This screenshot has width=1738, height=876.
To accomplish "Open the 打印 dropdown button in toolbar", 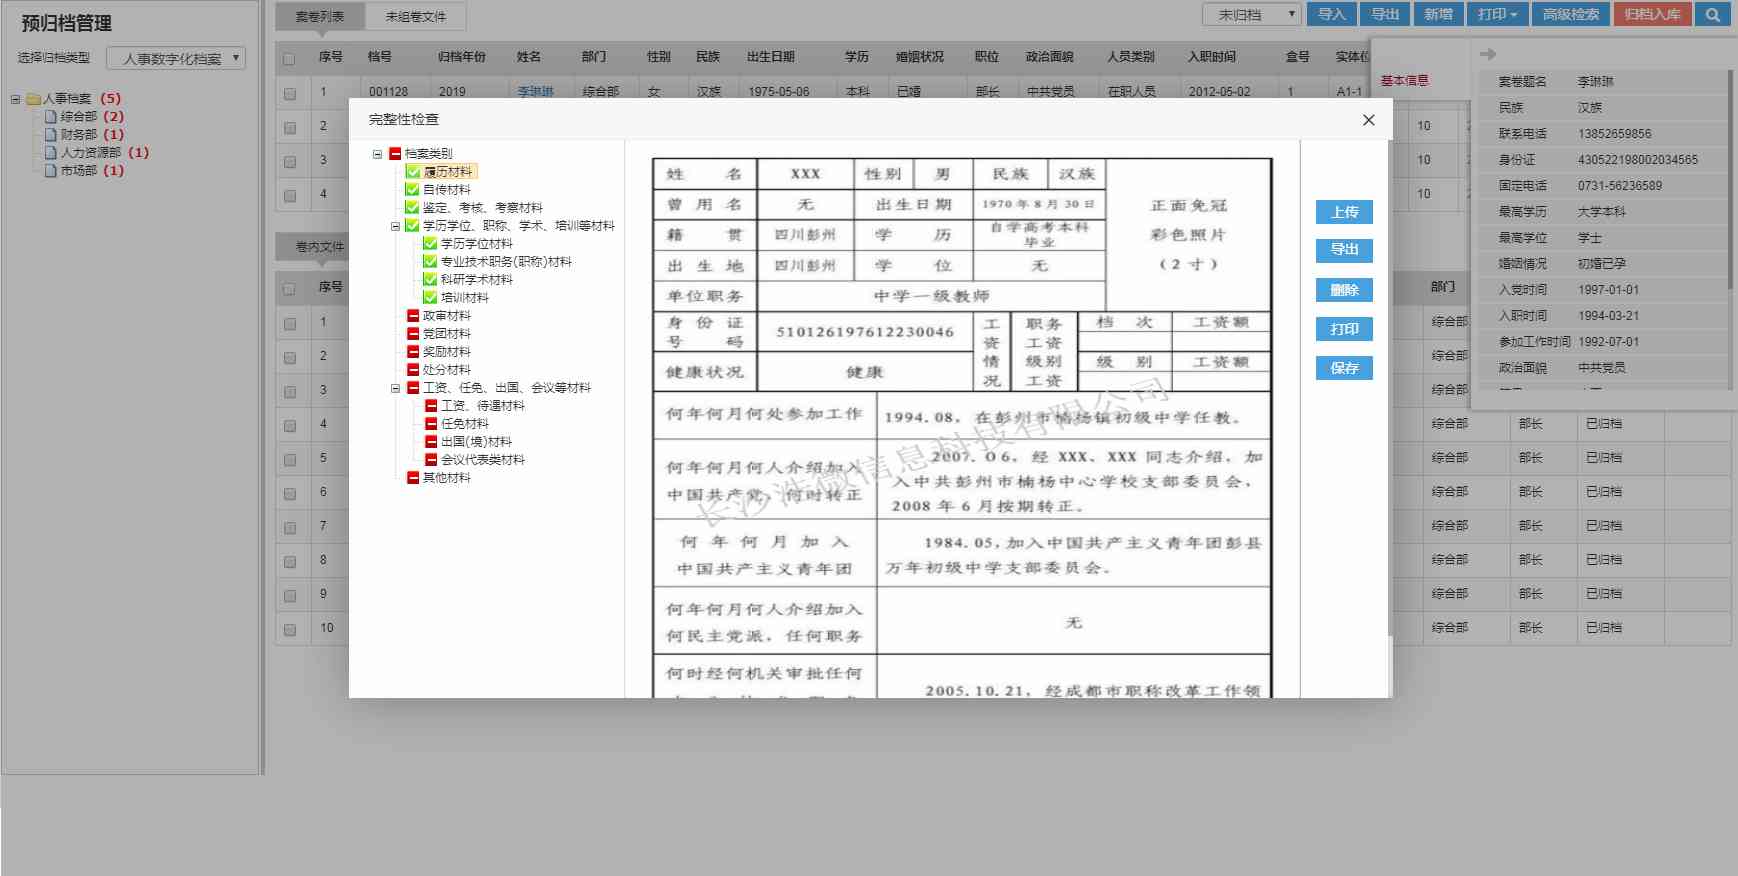I will pyautogui.click(x=1498, y=14).
